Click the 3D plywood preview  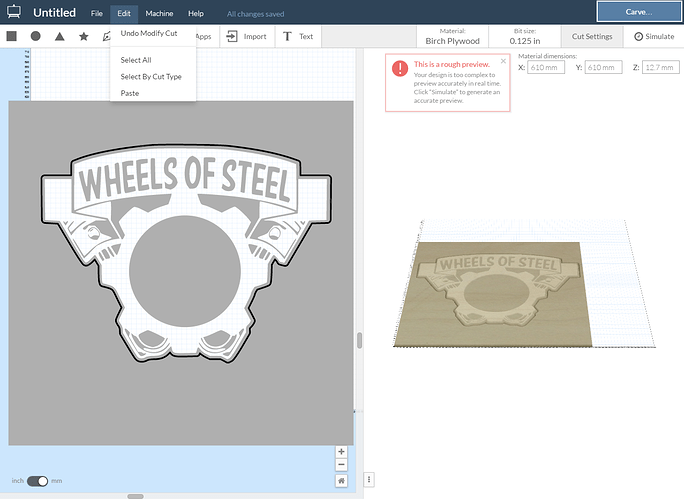tap(493, 295)
